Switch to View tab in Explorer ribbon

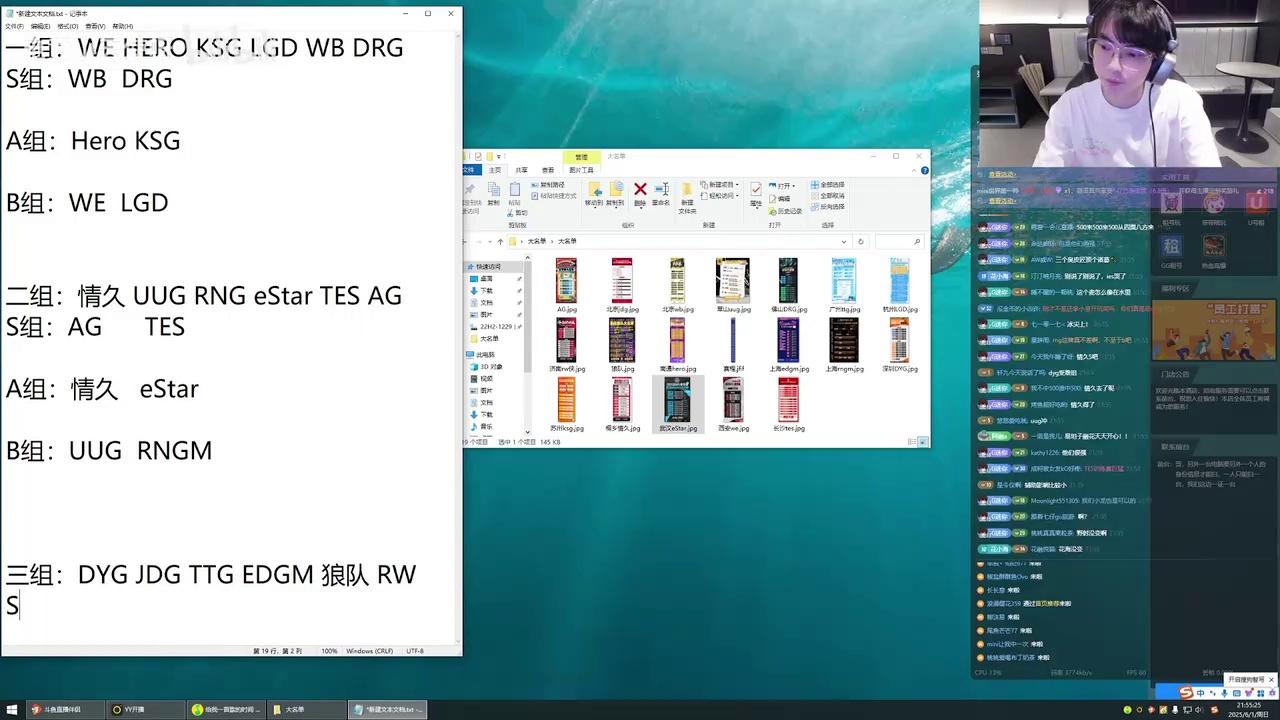point(548,170)
